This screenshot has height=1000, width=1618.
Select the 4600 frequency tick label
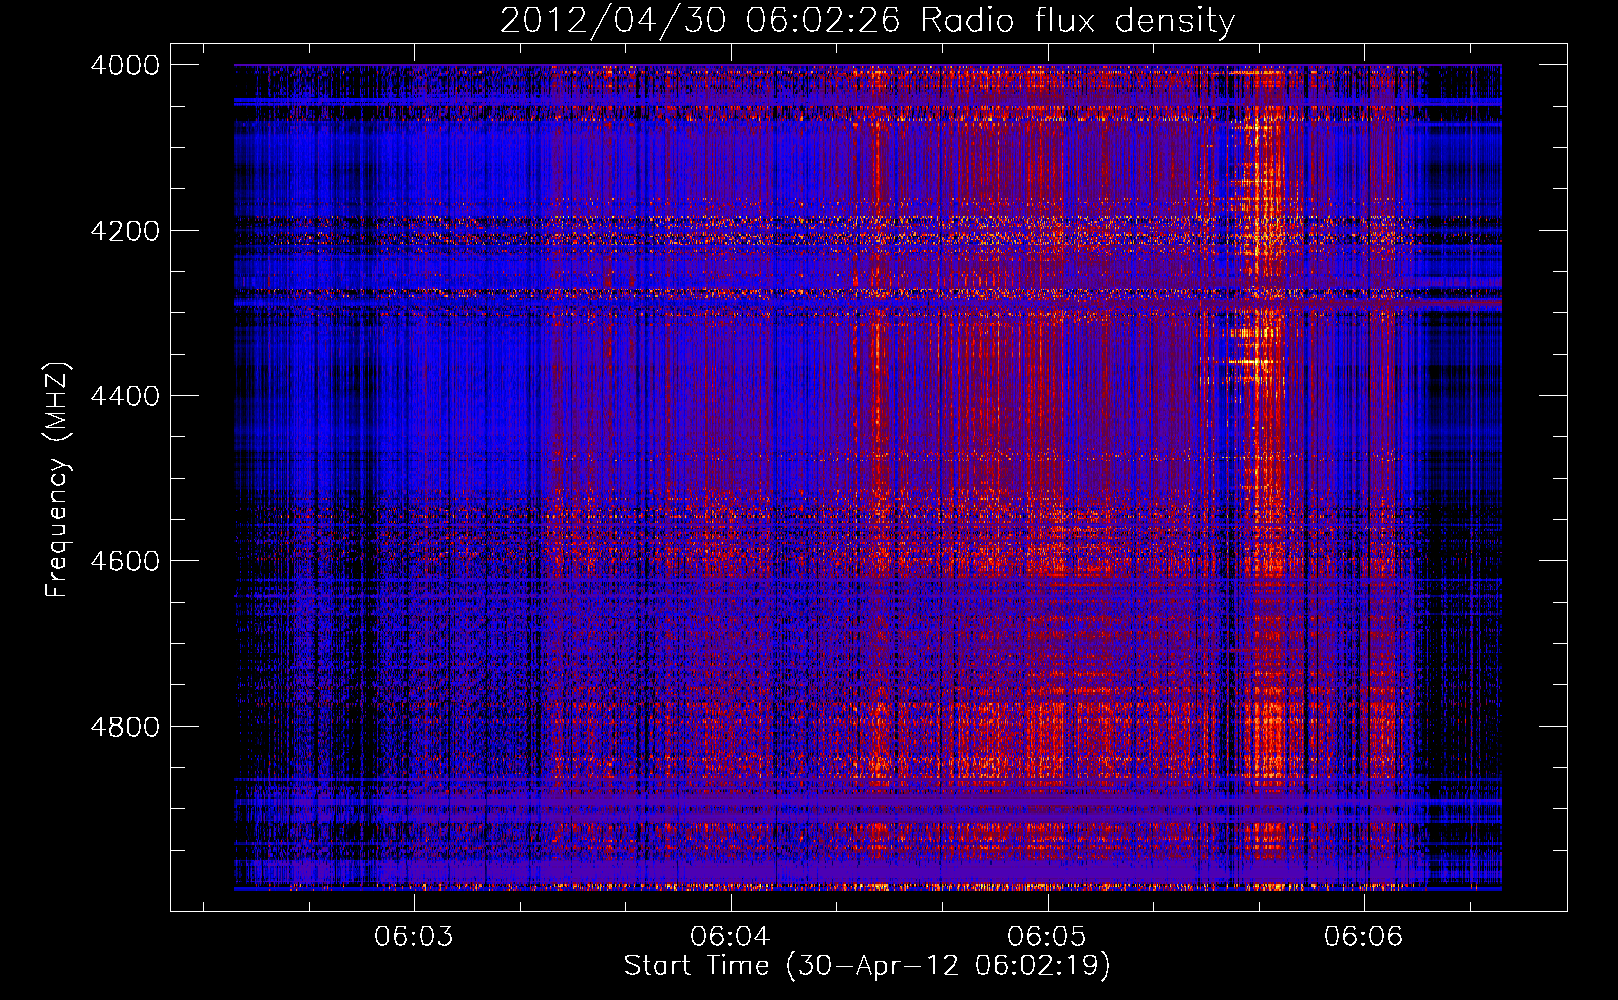(125, 561)
